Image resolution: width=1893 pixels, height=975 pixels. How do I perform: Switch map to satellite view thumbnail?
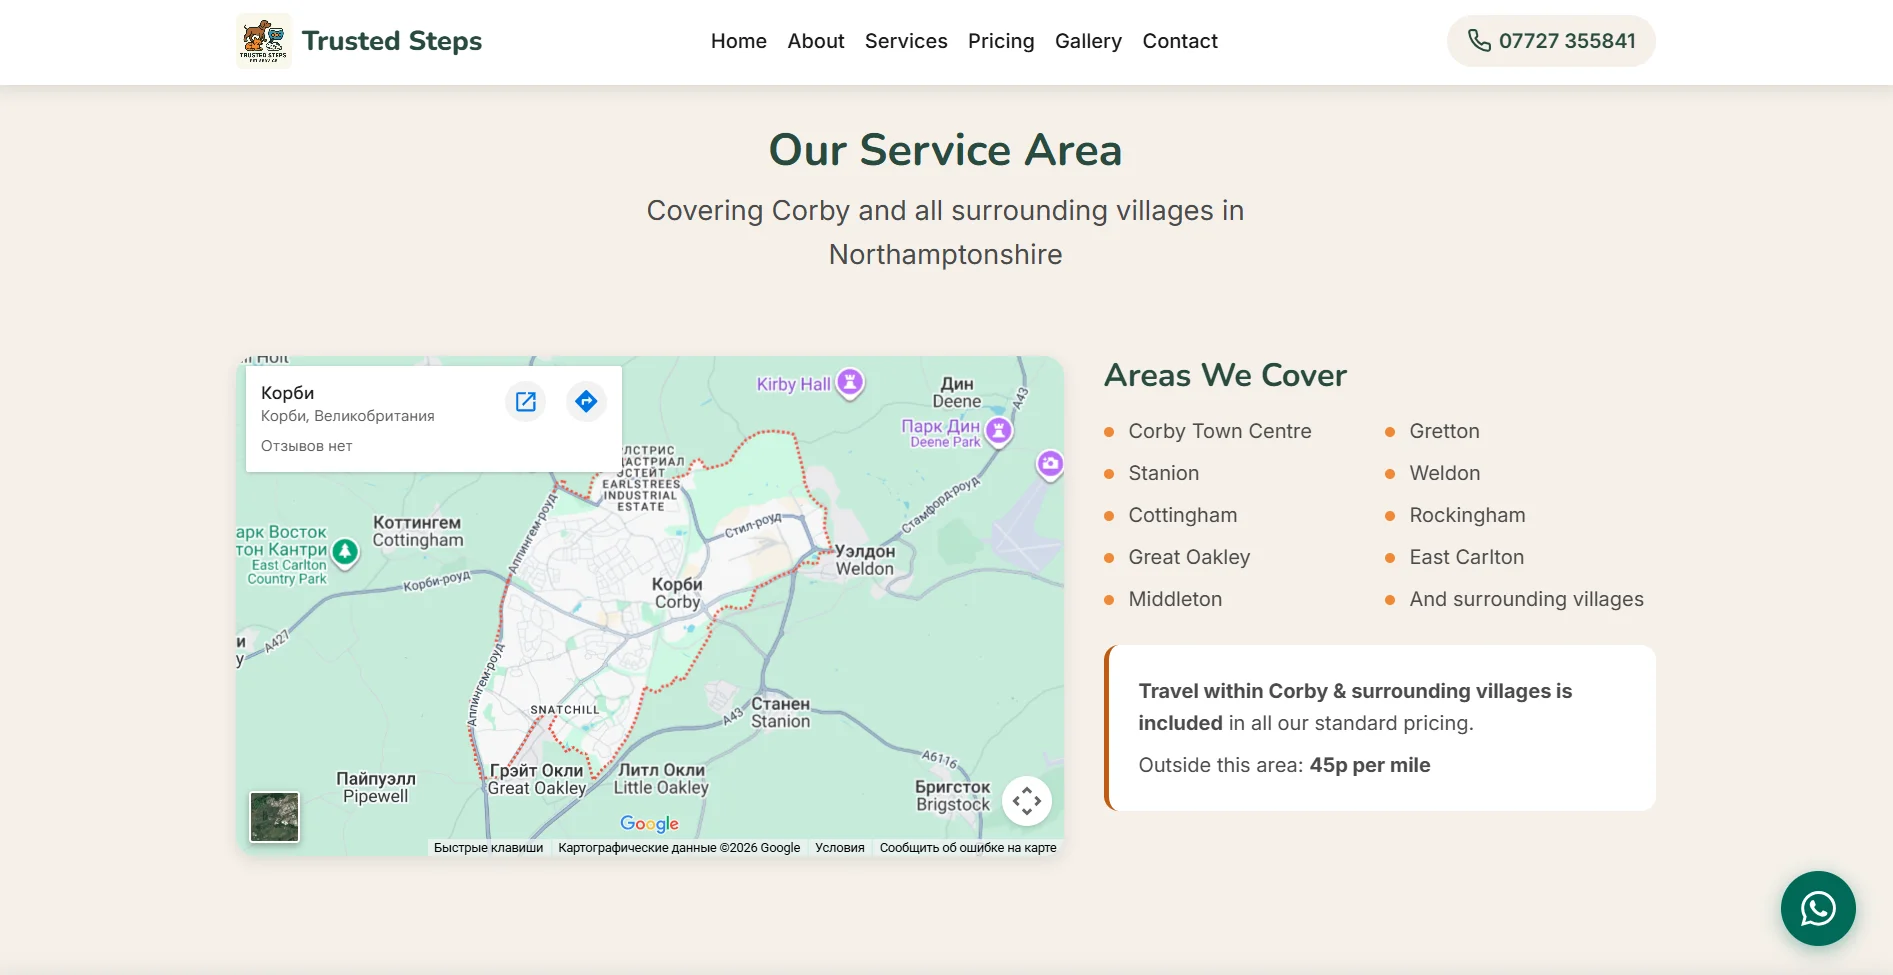pyautogui.click(x=274, y=817)
